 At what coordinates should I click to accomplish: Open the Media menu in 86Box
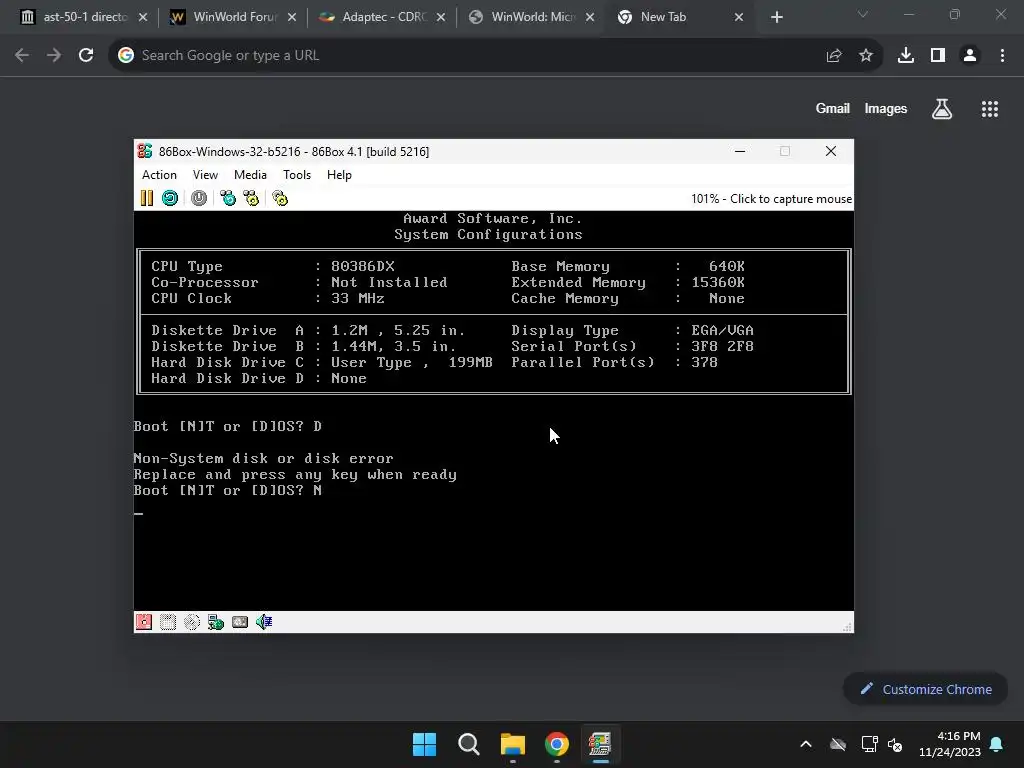[x=250, y=175]
